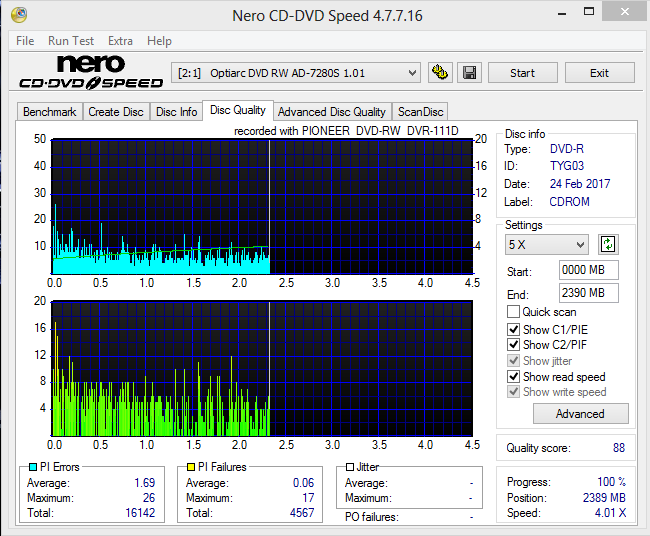
Task: Switch to the Benchmark tab
Action: (x=50, y=112)
